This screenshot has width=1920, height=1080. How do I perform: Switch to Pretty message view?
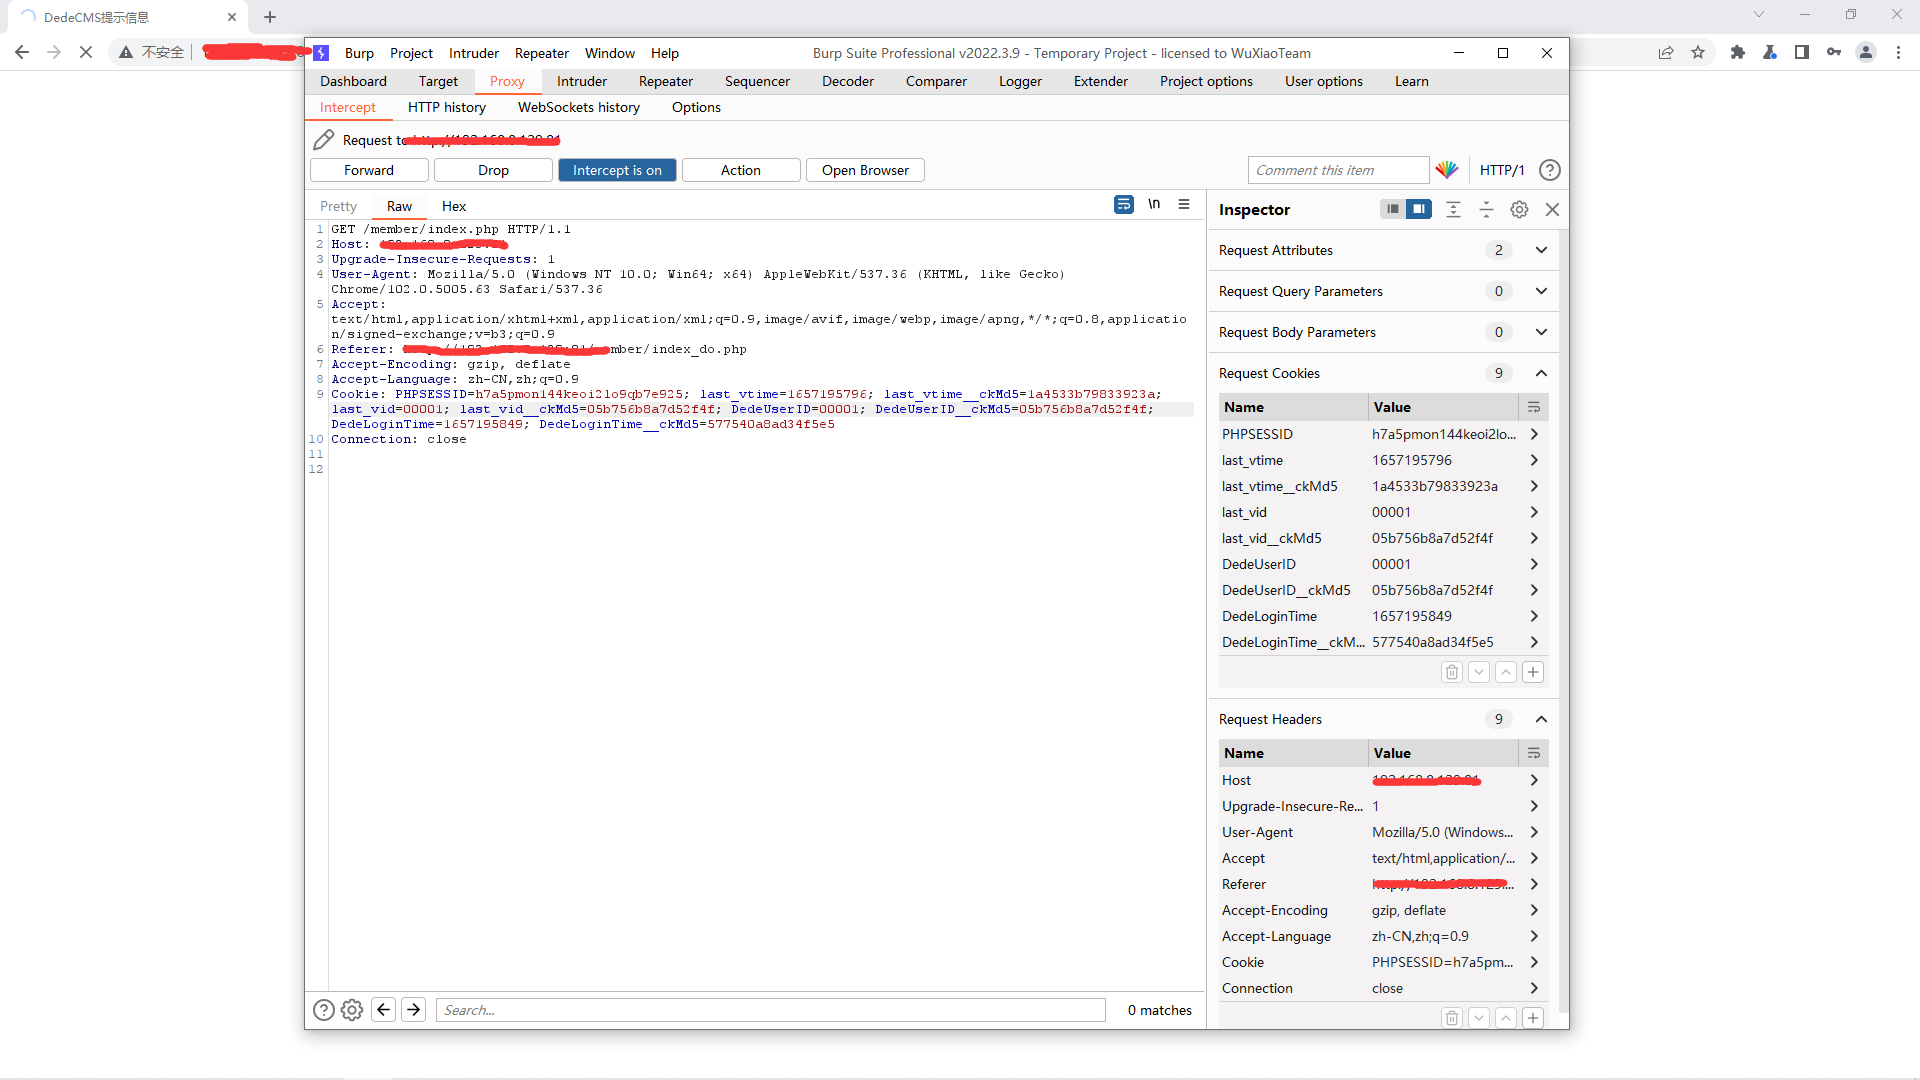tap(338, 206)
